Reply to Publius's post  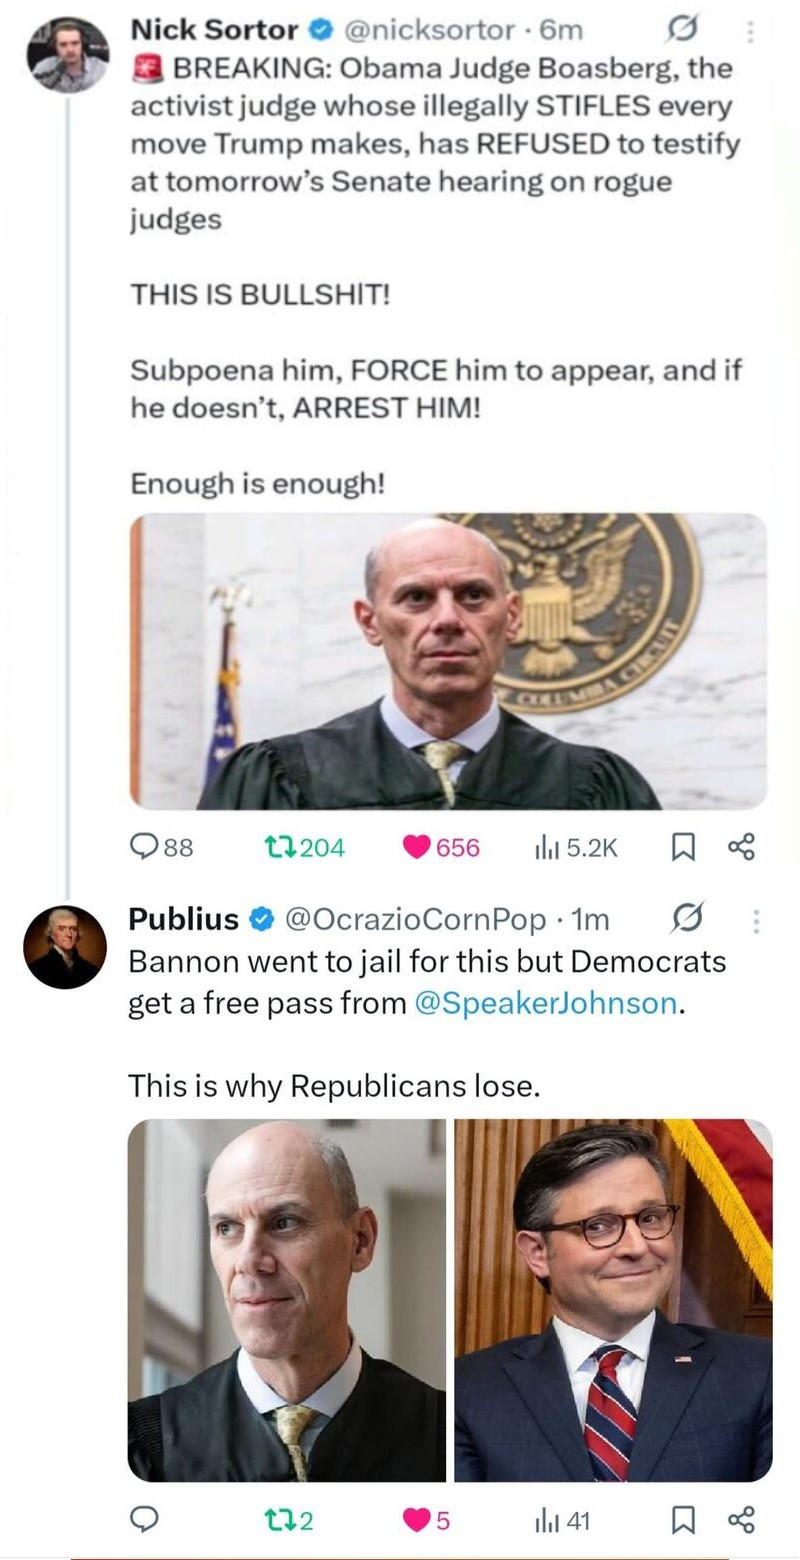click(146, 1520)
